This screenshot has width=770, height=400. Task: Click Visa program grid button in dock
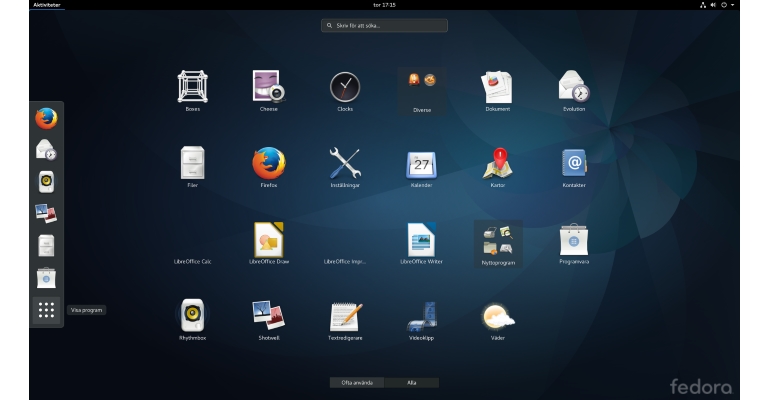[x=46, y=310]
